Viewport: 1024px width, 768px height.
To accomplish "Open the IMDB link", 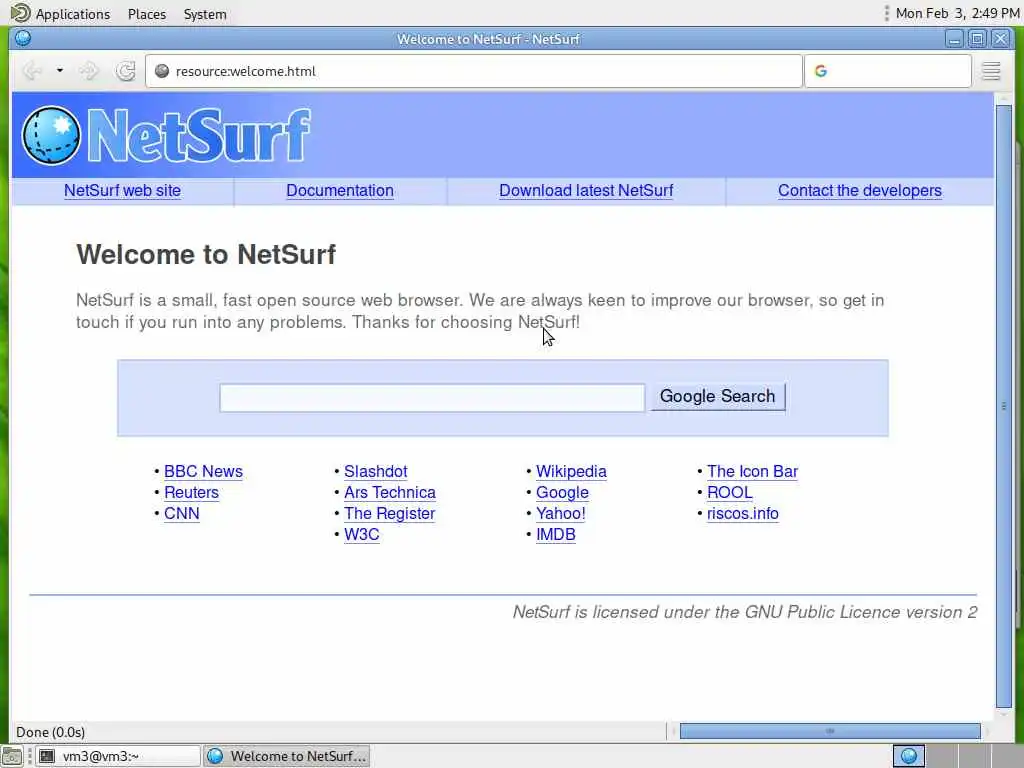I will [x=556, y=534].
